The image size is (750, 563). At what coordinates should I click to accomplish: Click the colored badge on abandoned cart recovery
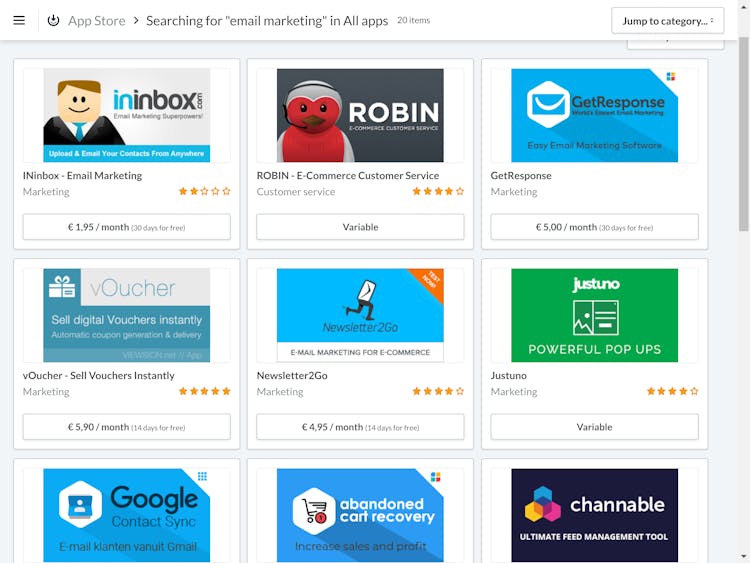coord(435,477)
